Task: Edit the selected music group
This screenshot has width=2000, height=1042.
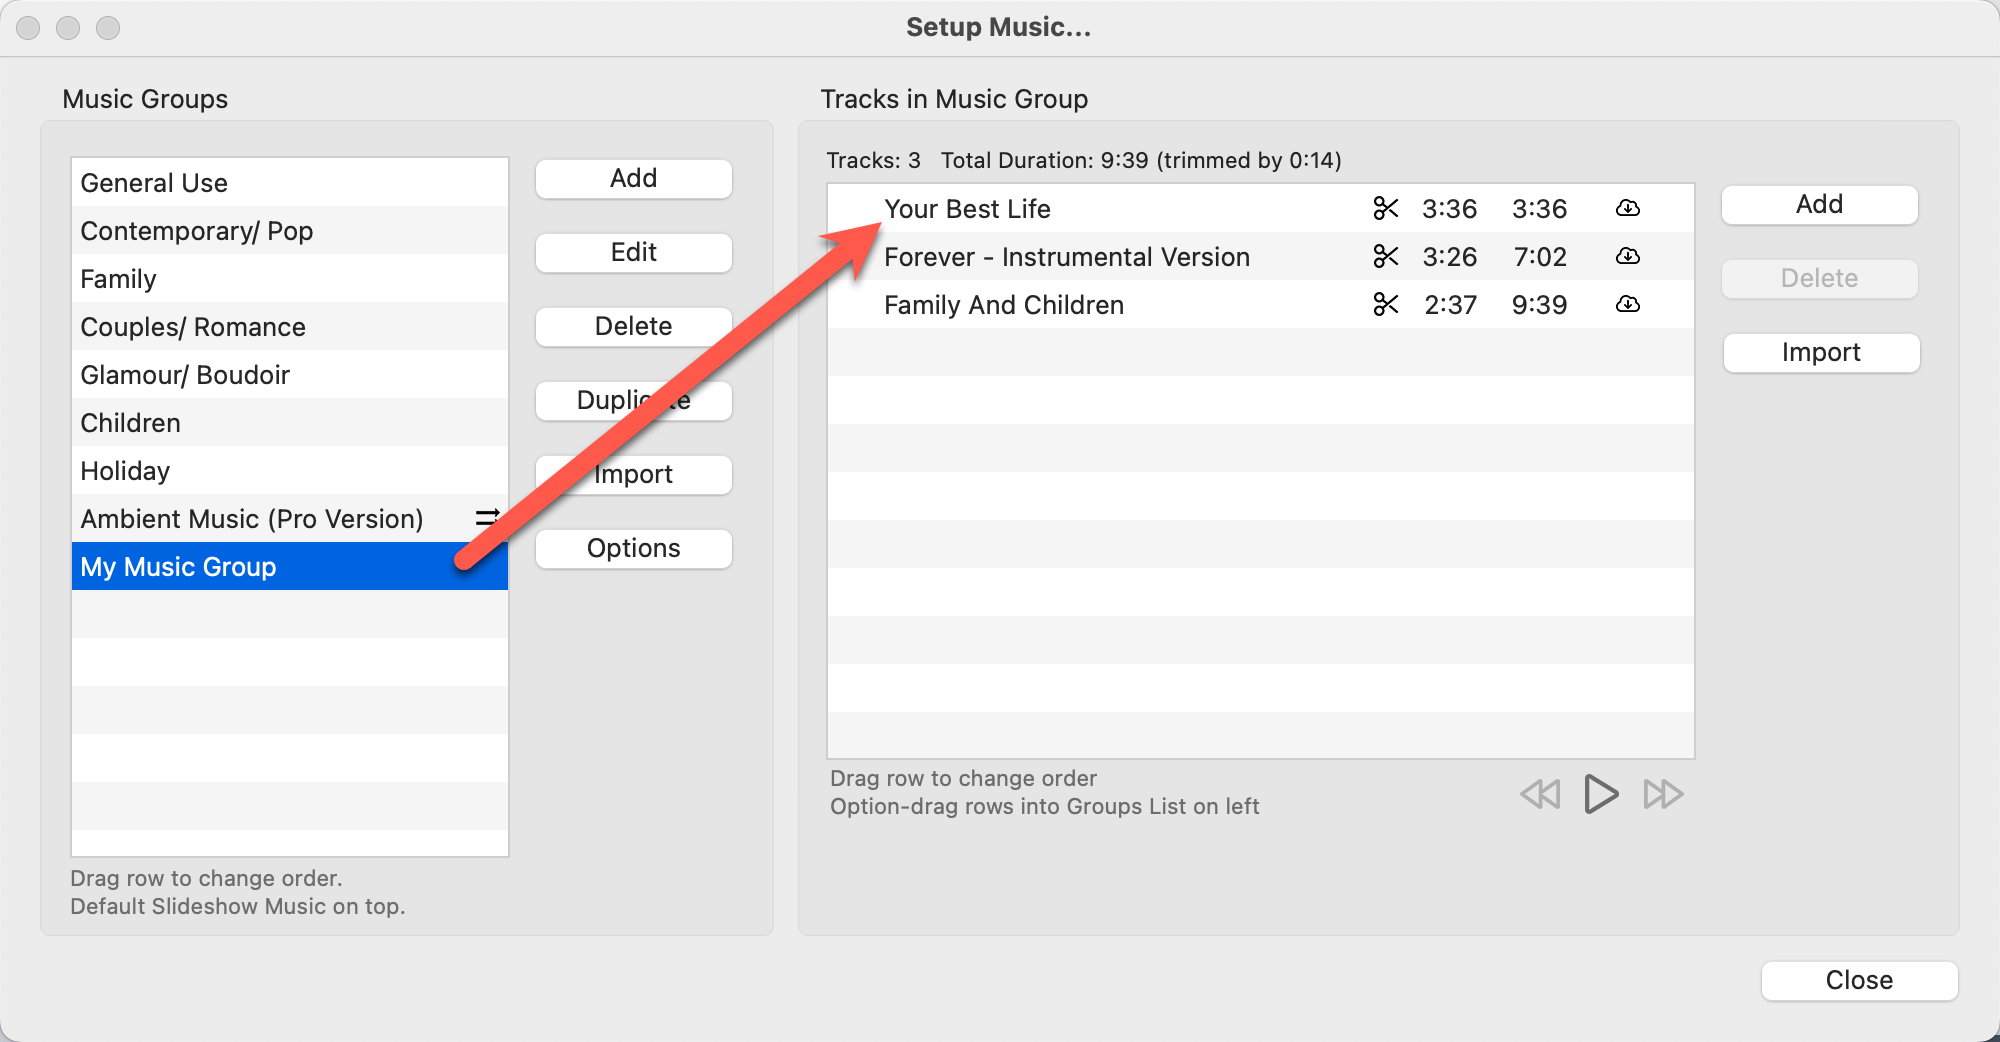Action: point(633,253)
